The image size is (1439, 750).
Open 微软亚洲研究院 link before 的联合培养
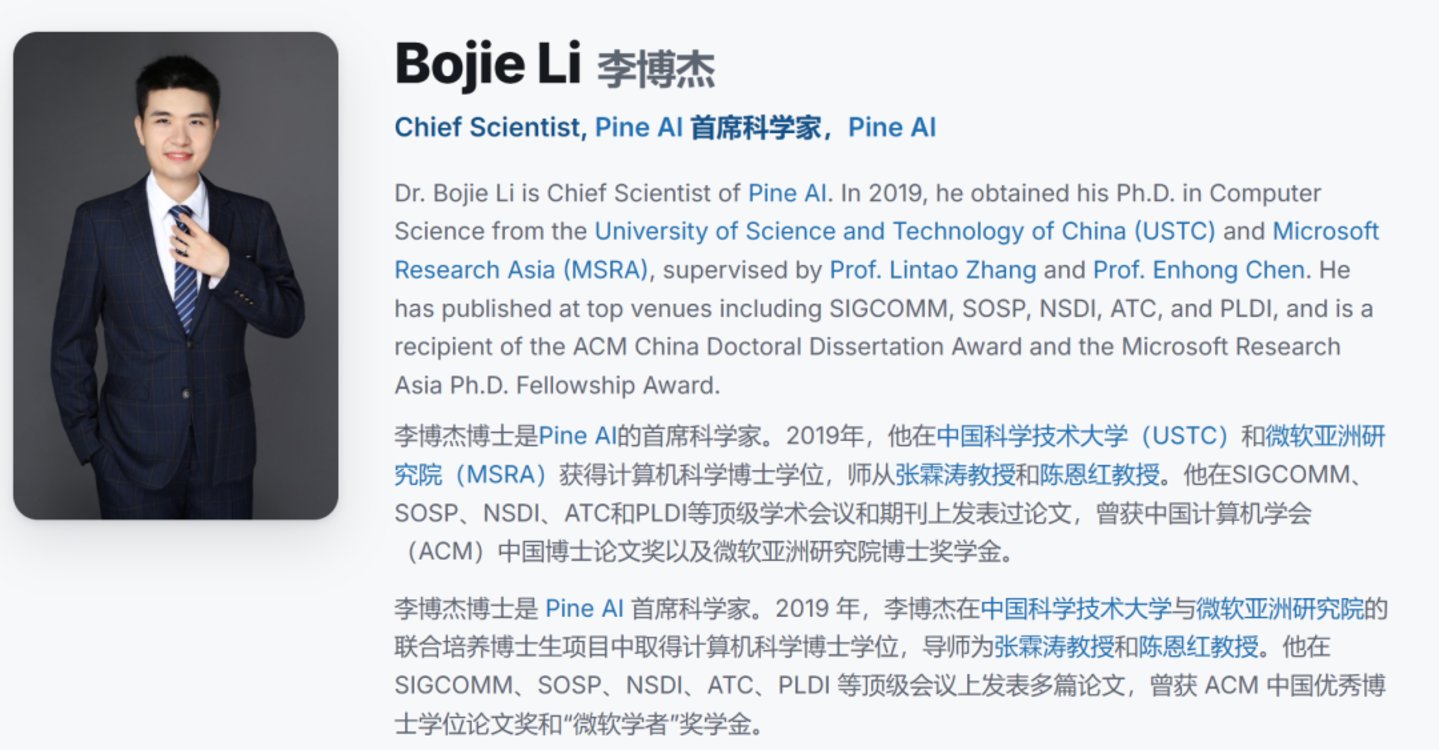click(1280, 608)
